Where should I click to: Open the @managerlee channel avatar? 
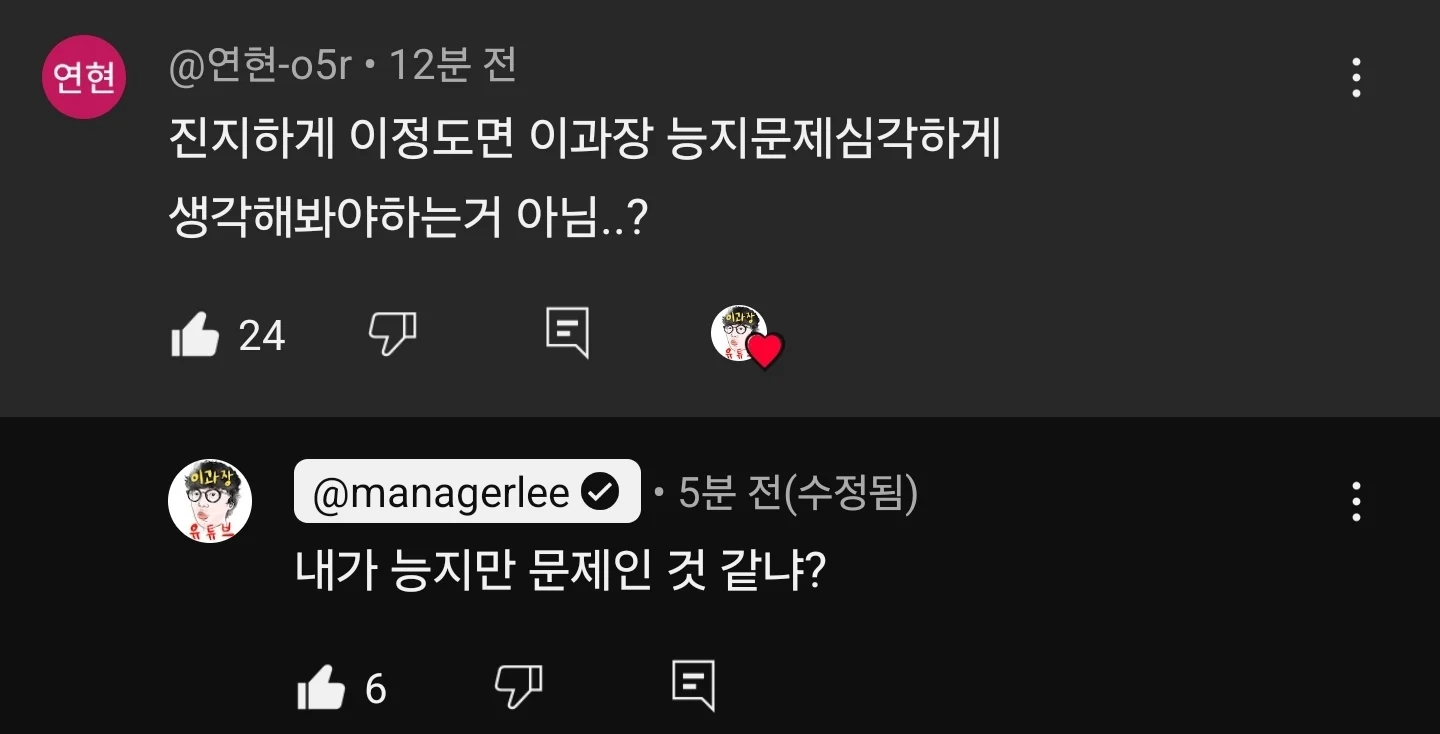pyautogui.click(x=210, y=502)
